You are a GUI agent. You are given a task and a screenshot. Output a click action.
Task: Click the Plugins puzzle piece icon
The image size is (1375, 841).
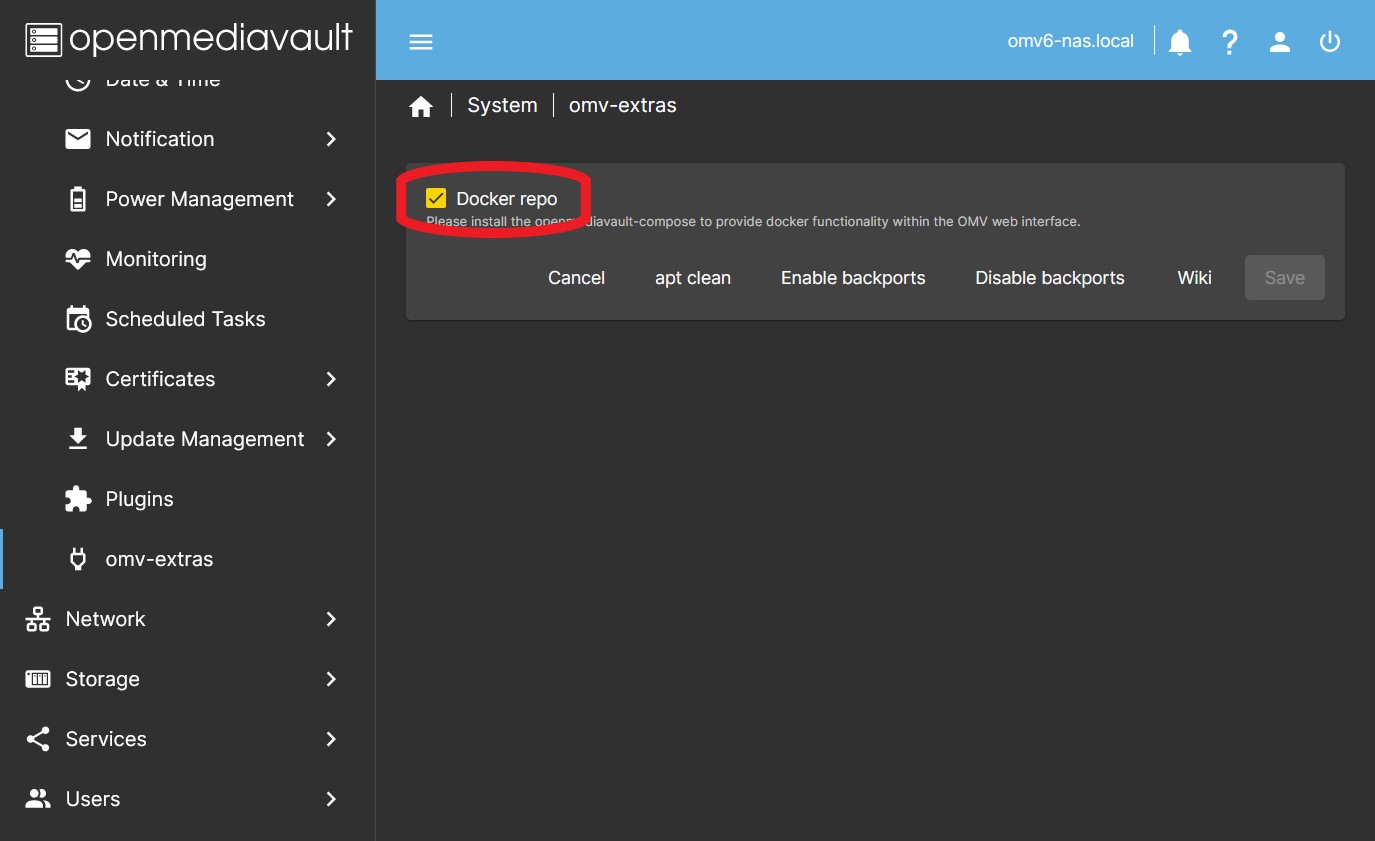pos(78,499)
